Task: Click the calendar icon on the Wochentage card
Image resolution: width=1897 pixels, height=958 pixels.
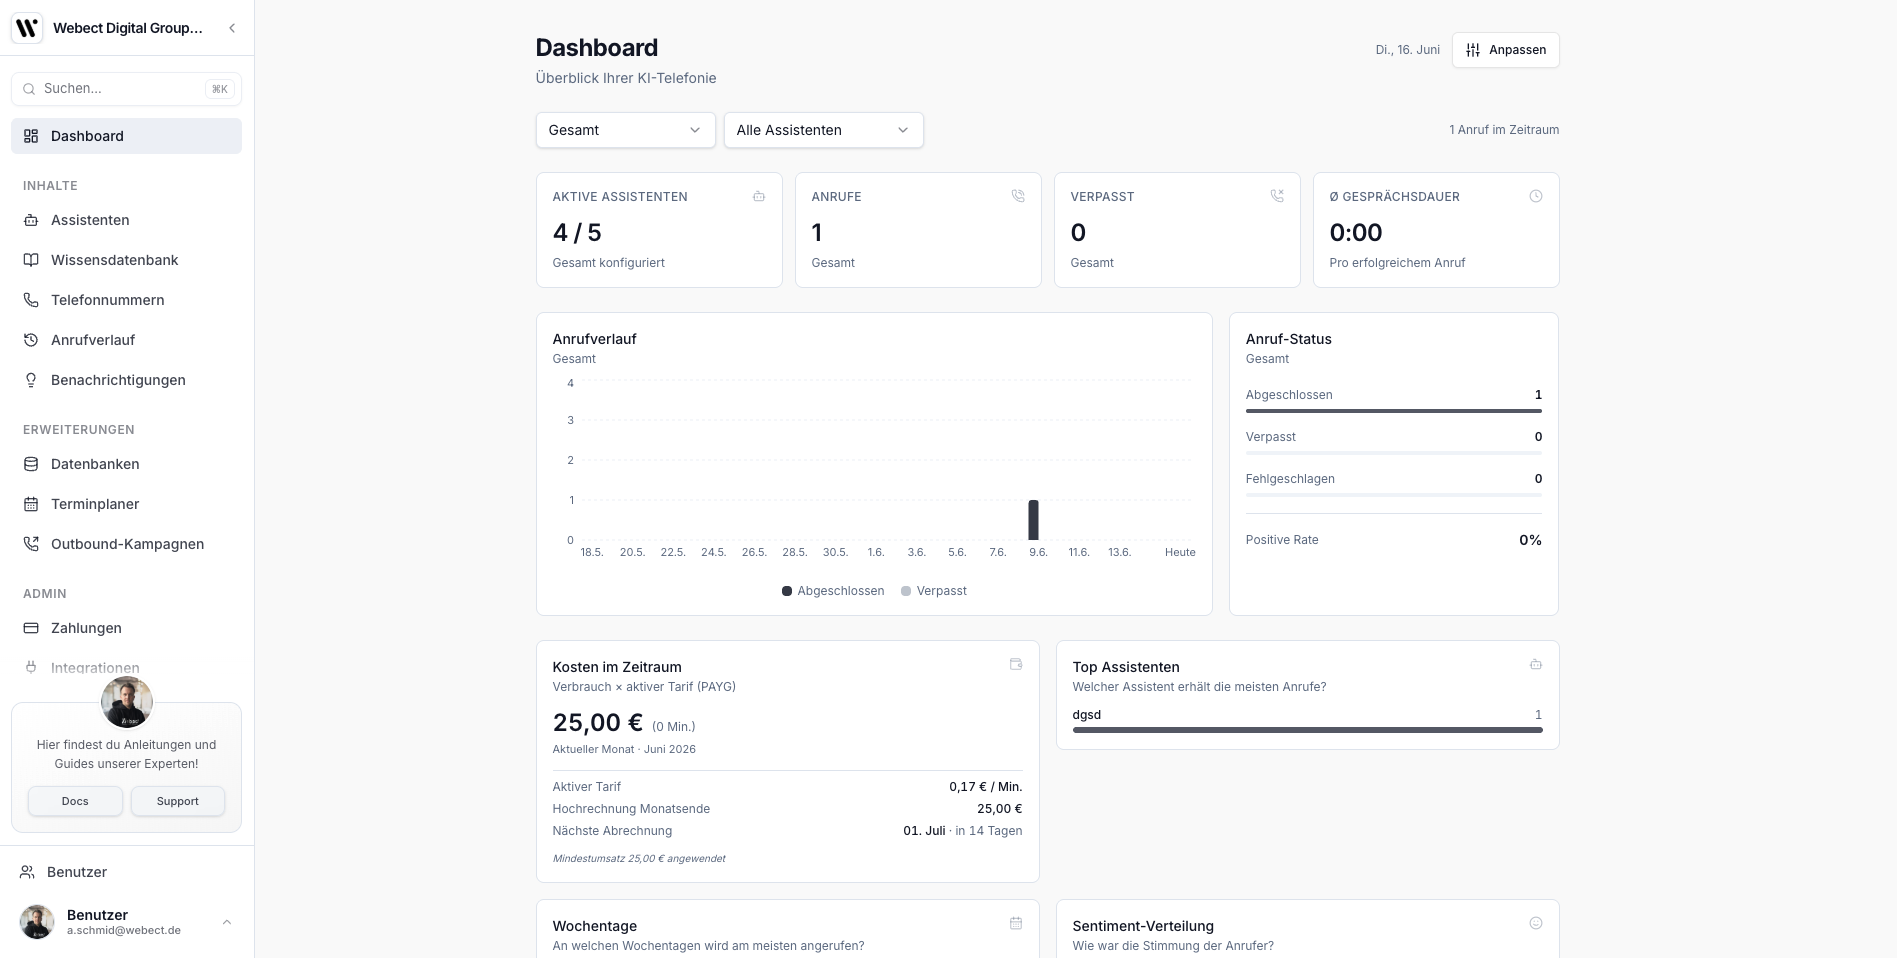Action: (1016, 923)
